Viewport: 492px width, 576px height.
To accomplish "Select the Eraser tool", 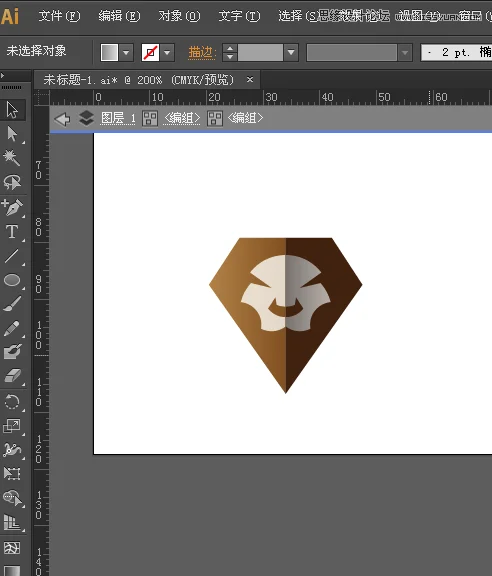I will pos(12,376).
